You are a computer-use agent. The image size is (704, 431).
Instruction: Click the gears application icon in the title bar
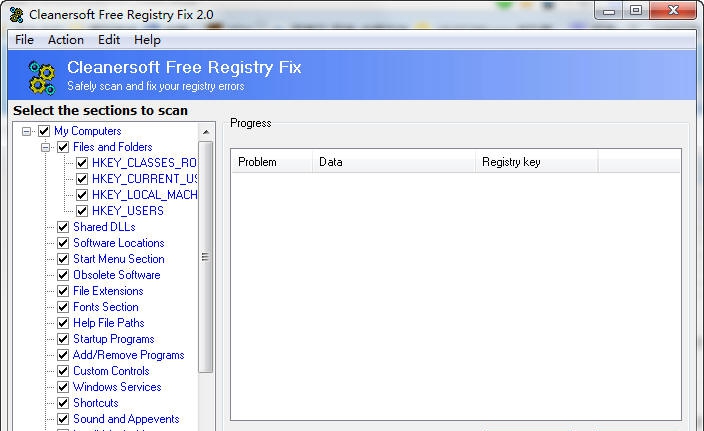(x=17, y=14)
